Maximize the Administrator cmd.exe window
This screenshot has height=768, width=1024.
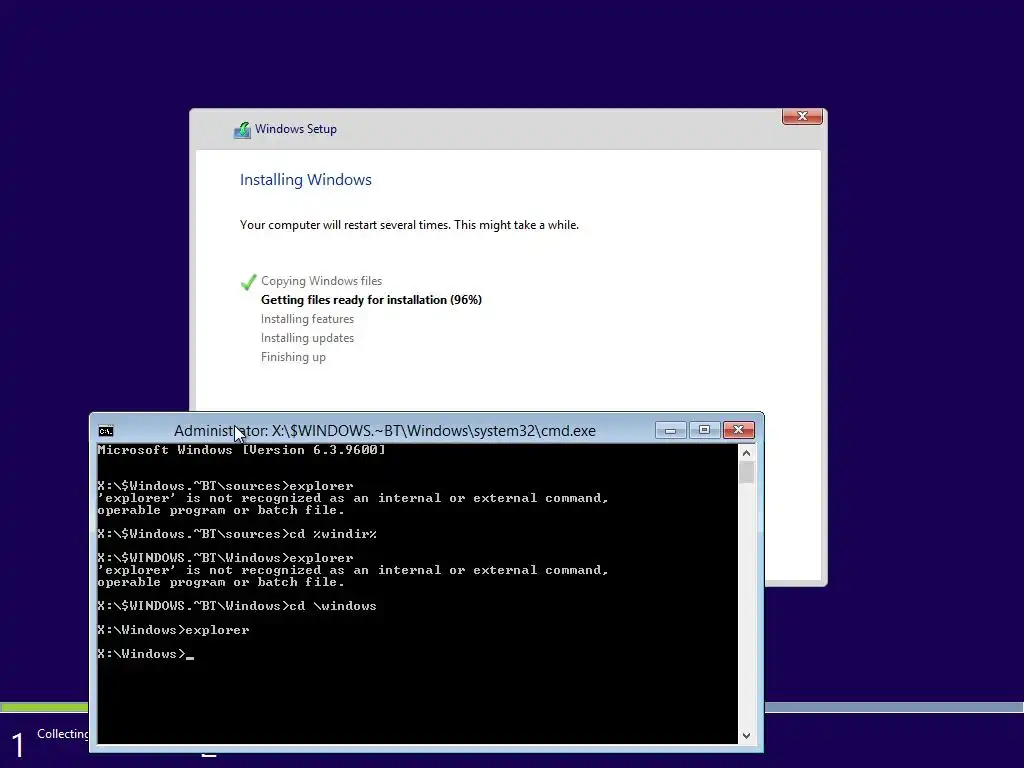(704, 430)
